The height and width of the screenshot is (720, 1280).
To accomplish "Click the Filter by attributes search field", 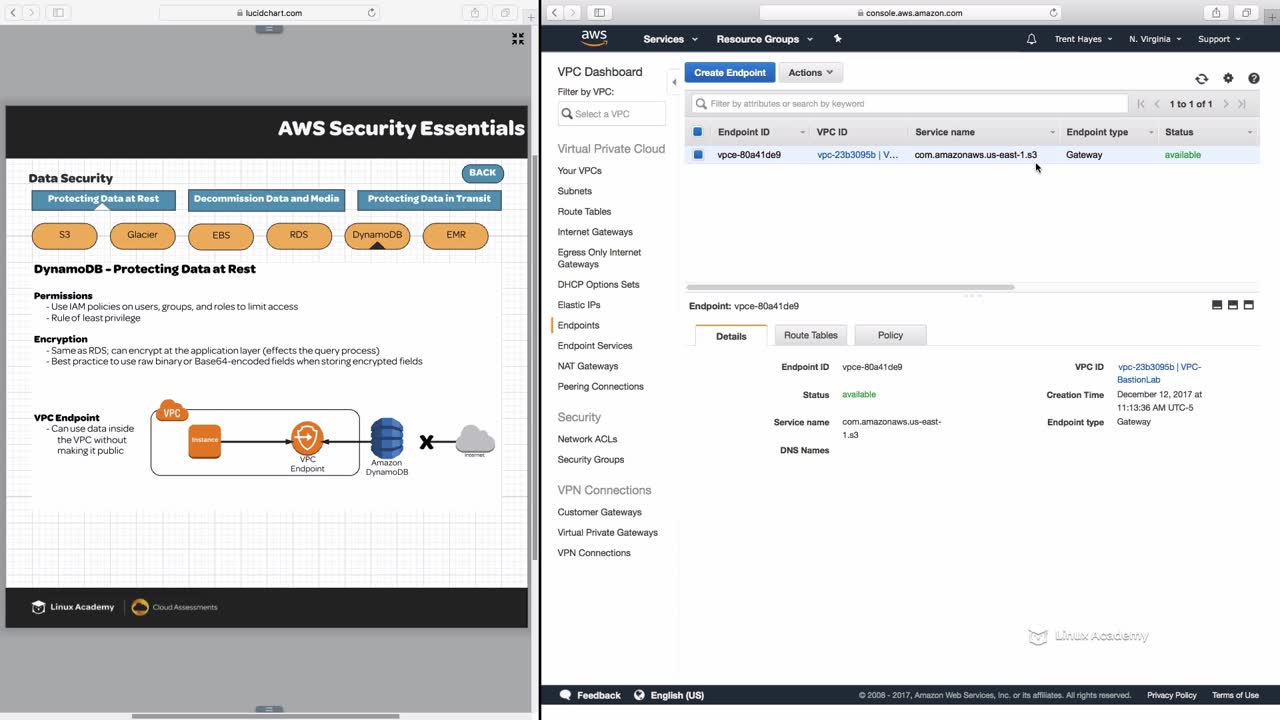I will click(909, 104).
